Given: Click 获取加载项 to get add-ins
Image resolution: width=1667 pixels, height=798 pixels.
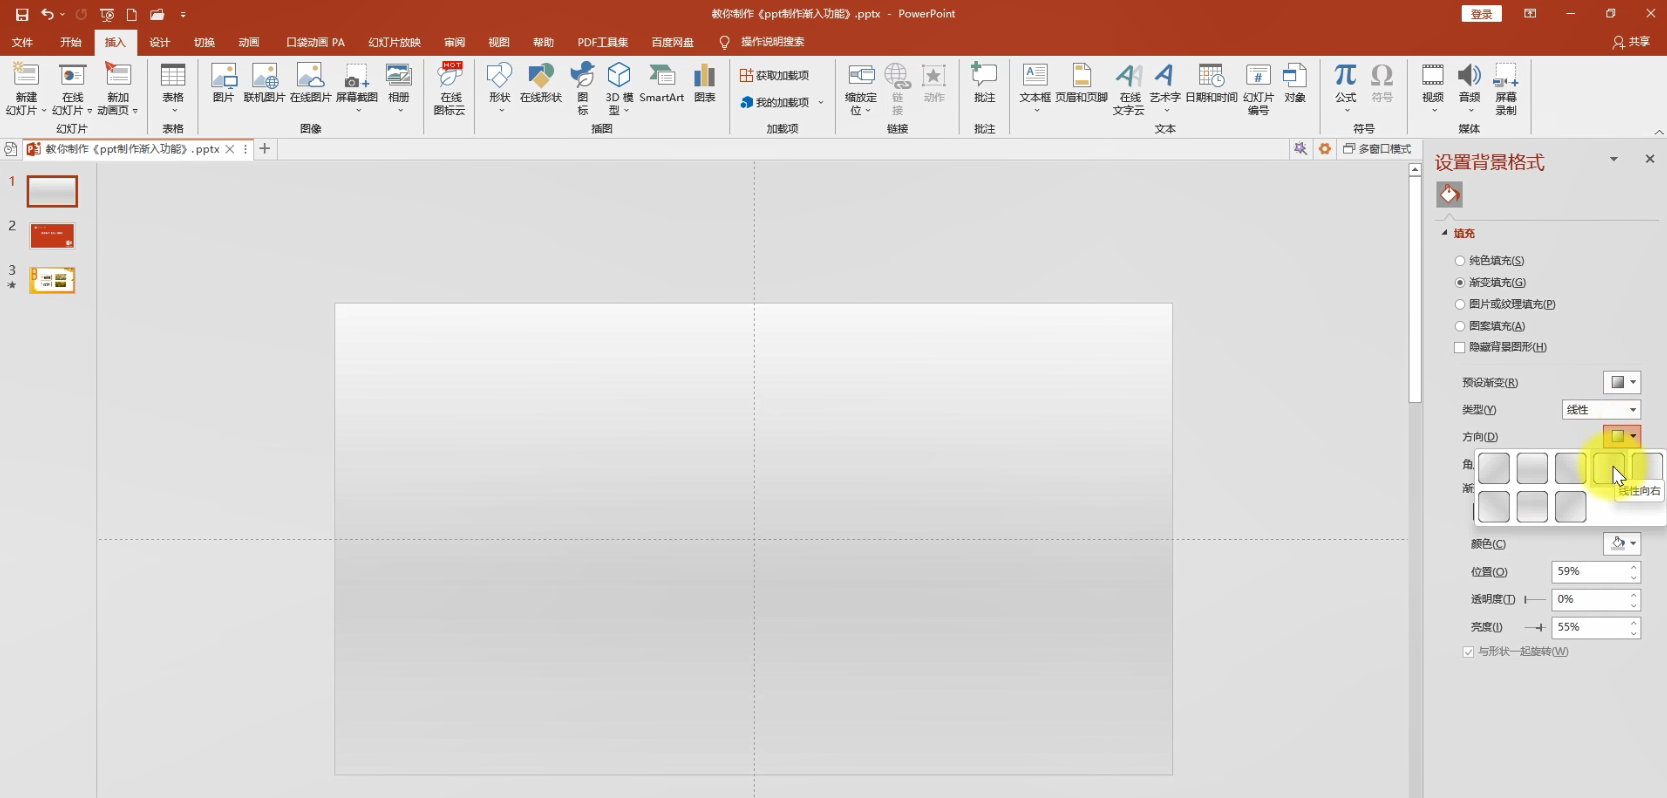Looking at the screenshot, I should pyautogui.click(x=774, y=75).
